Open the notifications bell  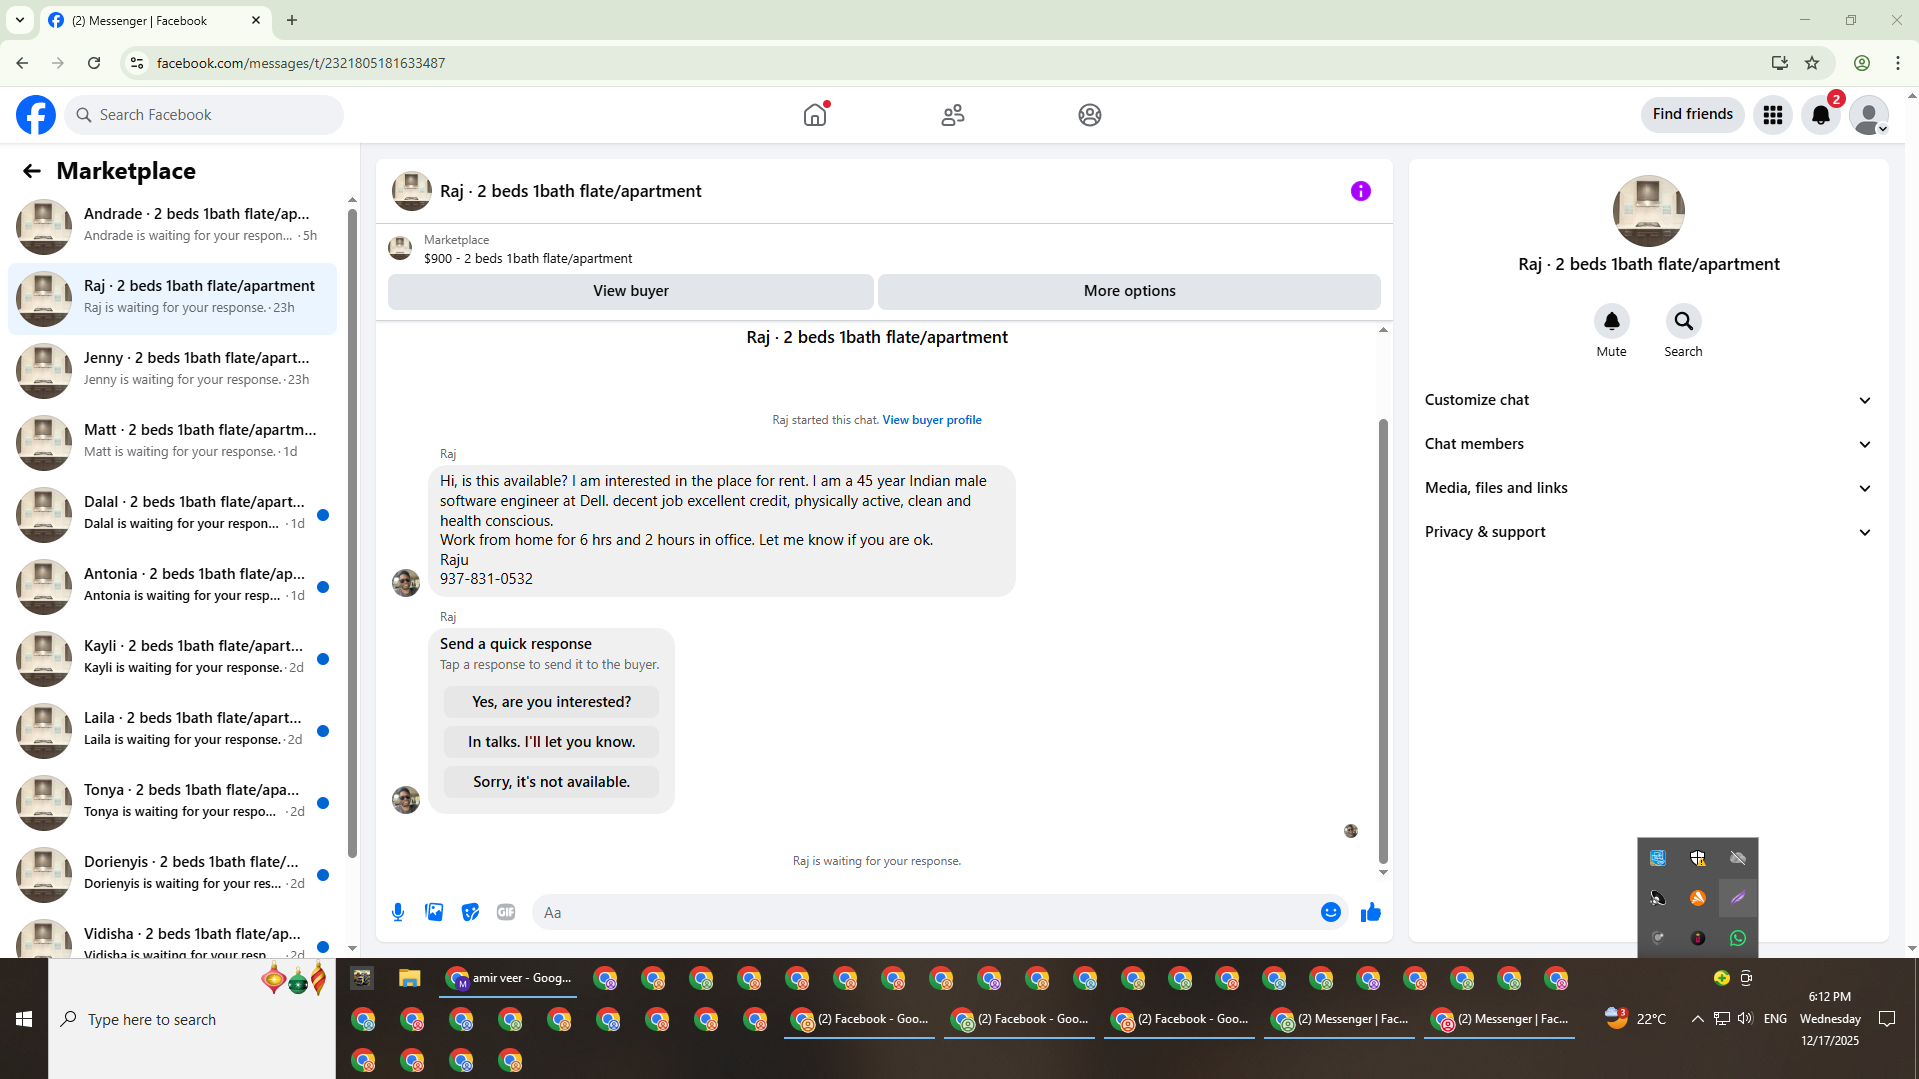coord(1821,115)
